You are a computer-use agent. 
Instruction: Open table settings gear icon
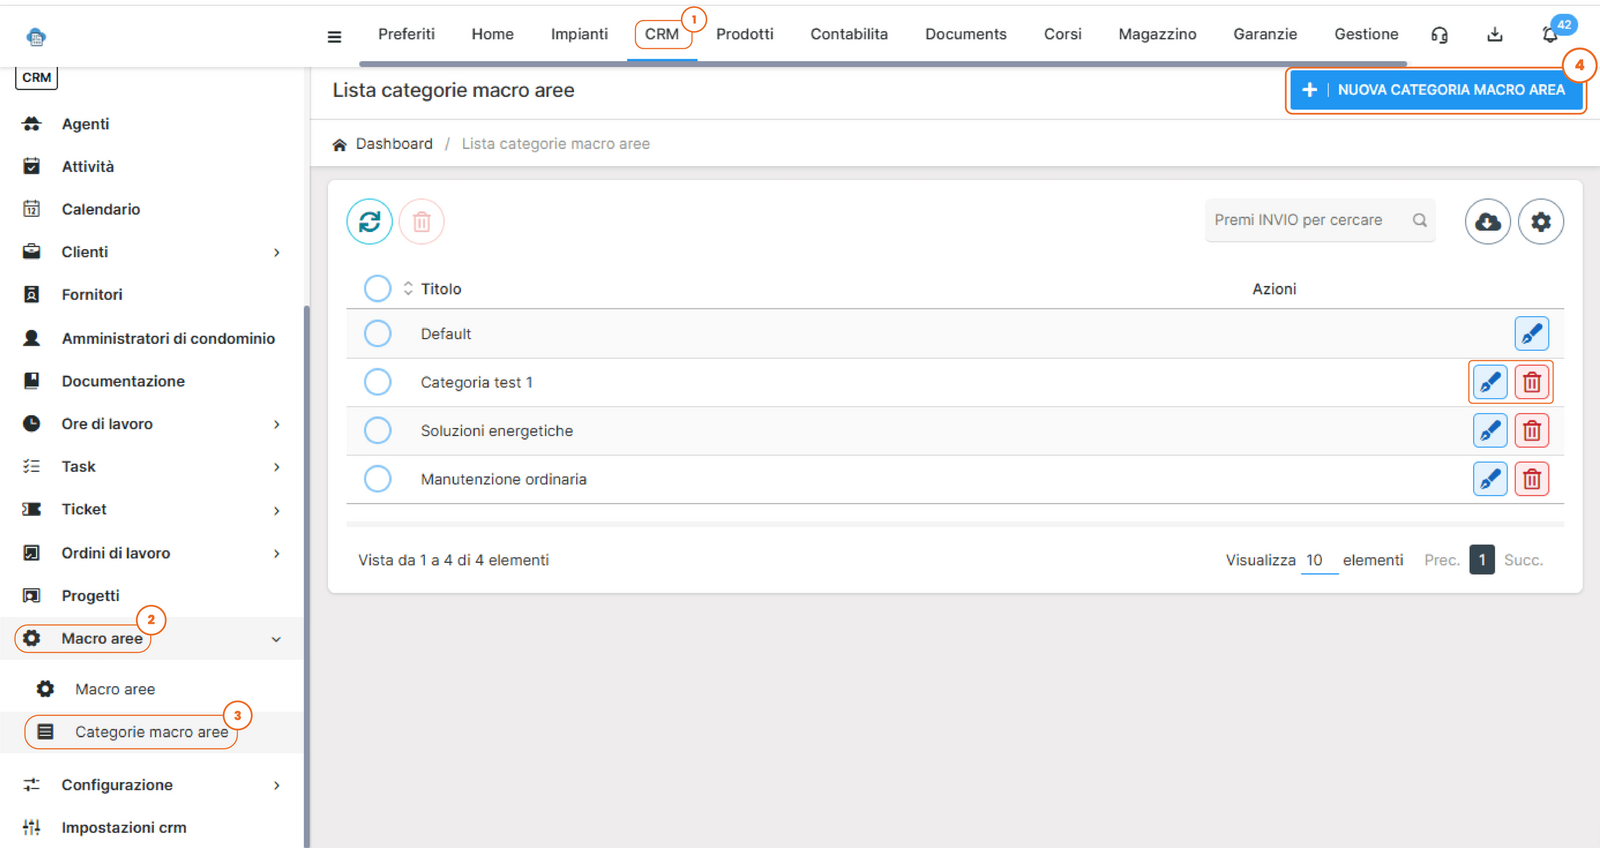tap(1540, 221)
